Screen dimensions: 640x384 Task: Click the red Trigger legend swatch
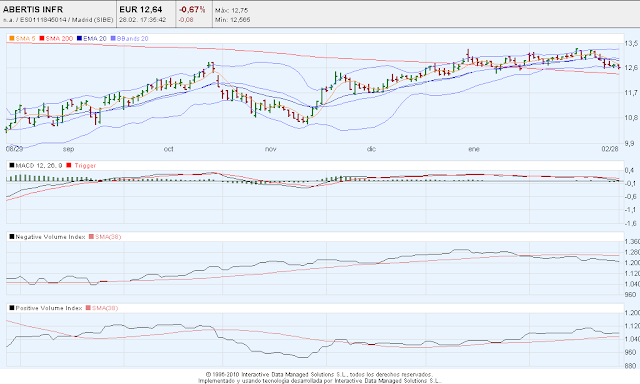(69, 165)
